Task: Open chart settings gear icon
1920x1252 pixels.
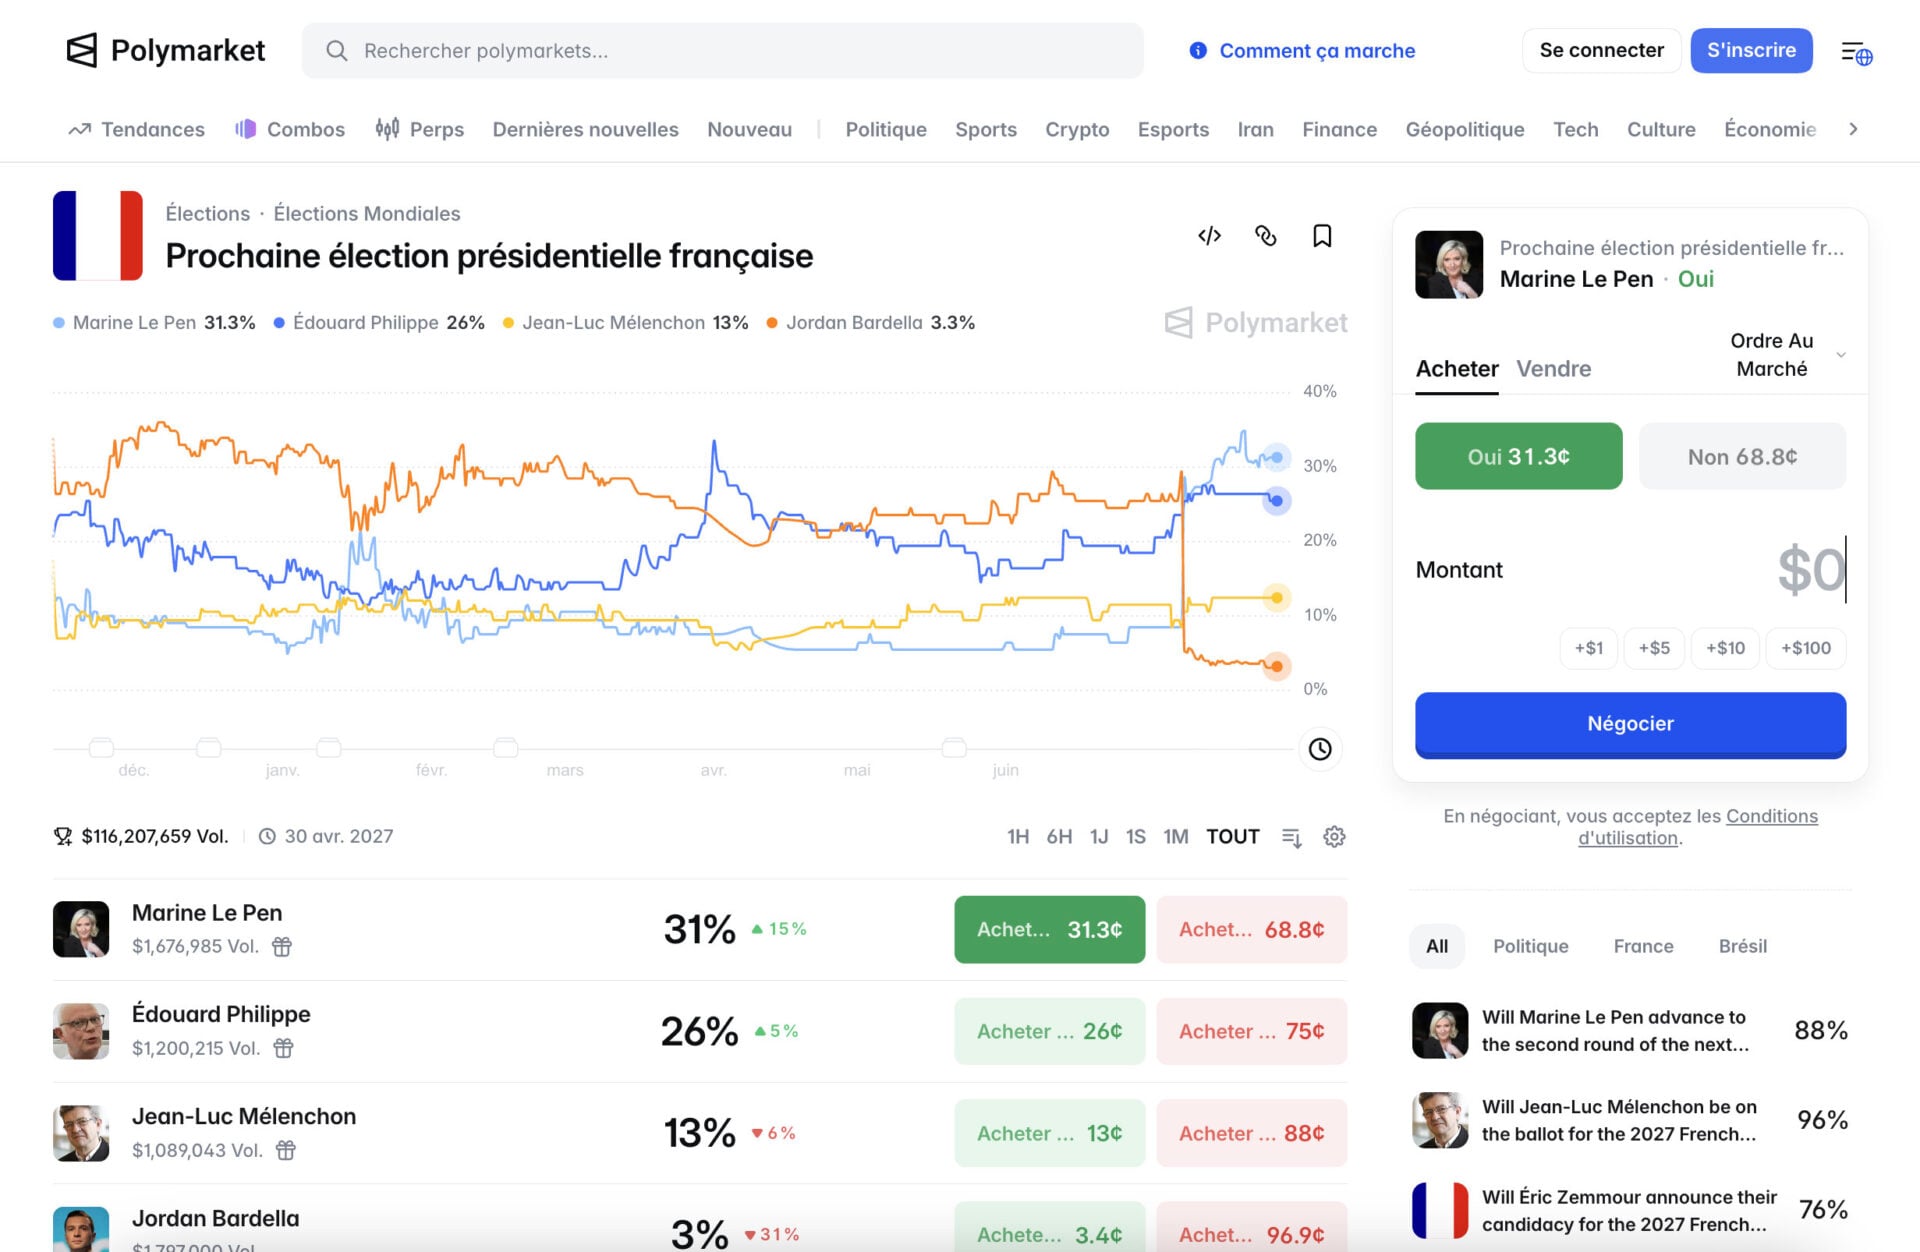Action: pos(1334,837)
